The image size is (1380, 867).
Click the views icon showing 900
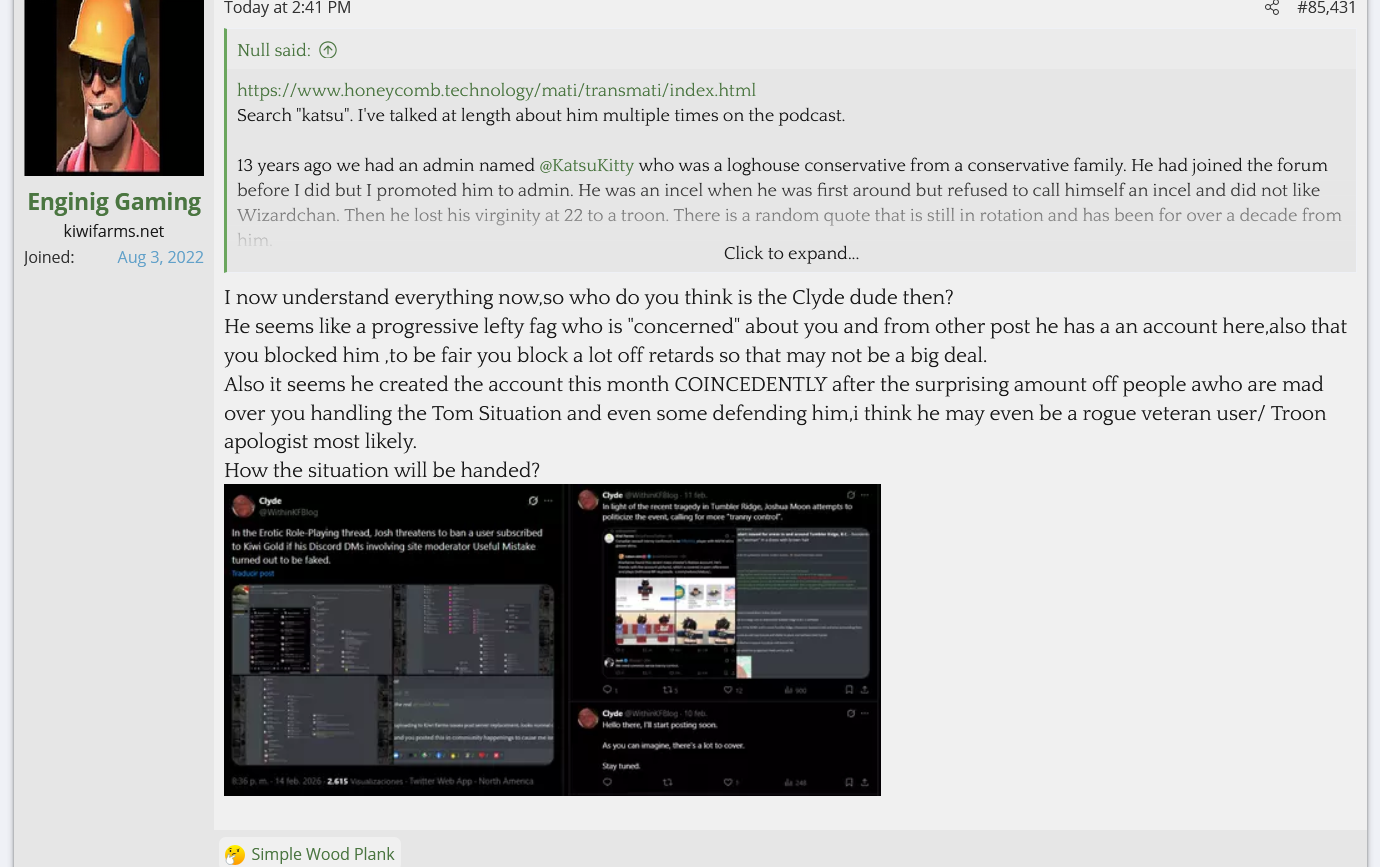pyautogui.click(x=788, y=690)
